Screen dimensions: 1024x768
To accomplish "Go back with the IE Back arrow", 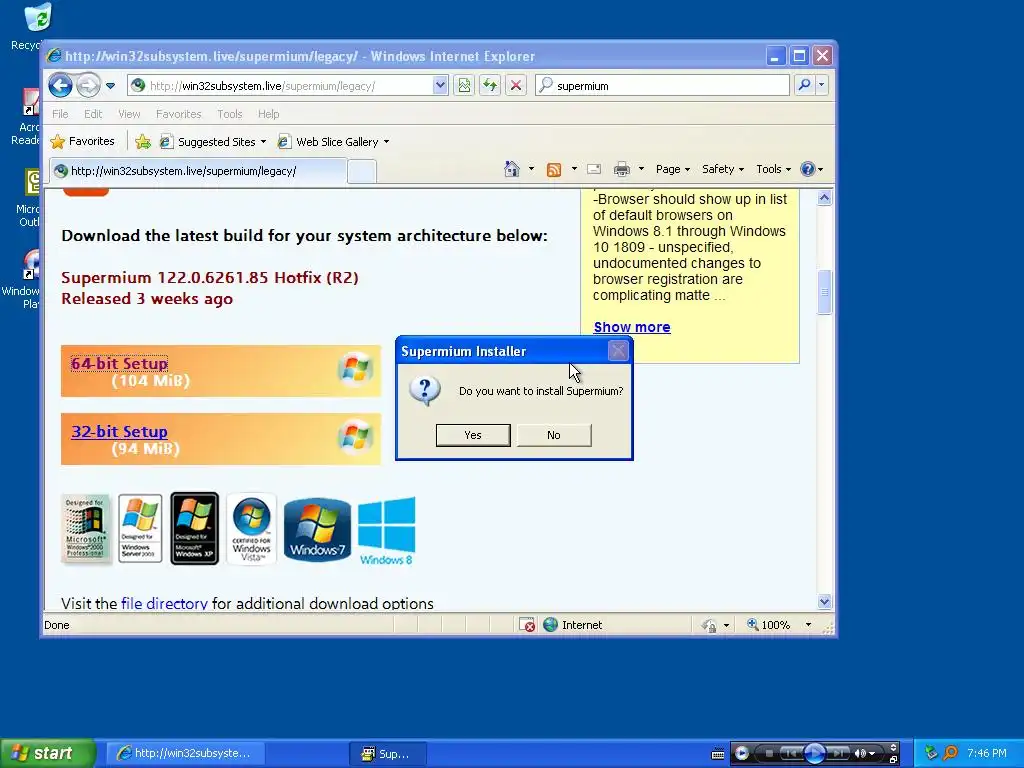I will coord(60,86).
